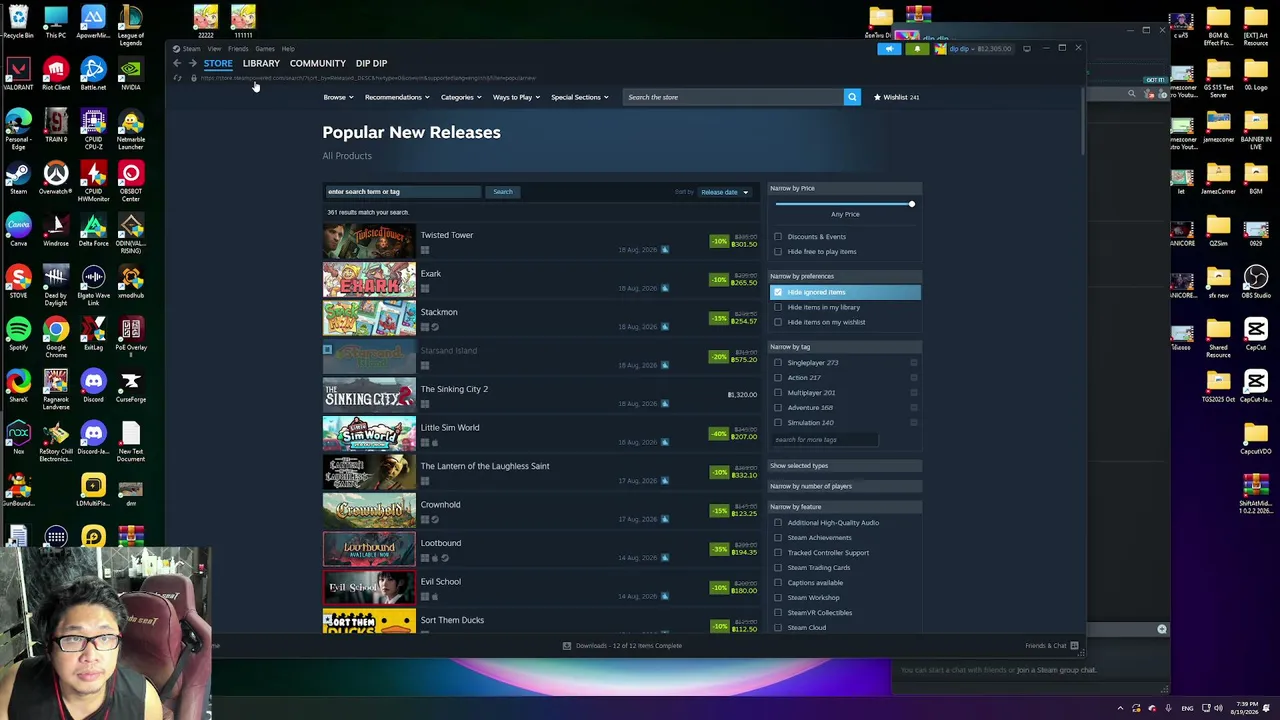Image resolution: width=1280 pixels, height=720 pixels.
Task: Click the store search magnifier button
Action: click(x=852, y=97)
